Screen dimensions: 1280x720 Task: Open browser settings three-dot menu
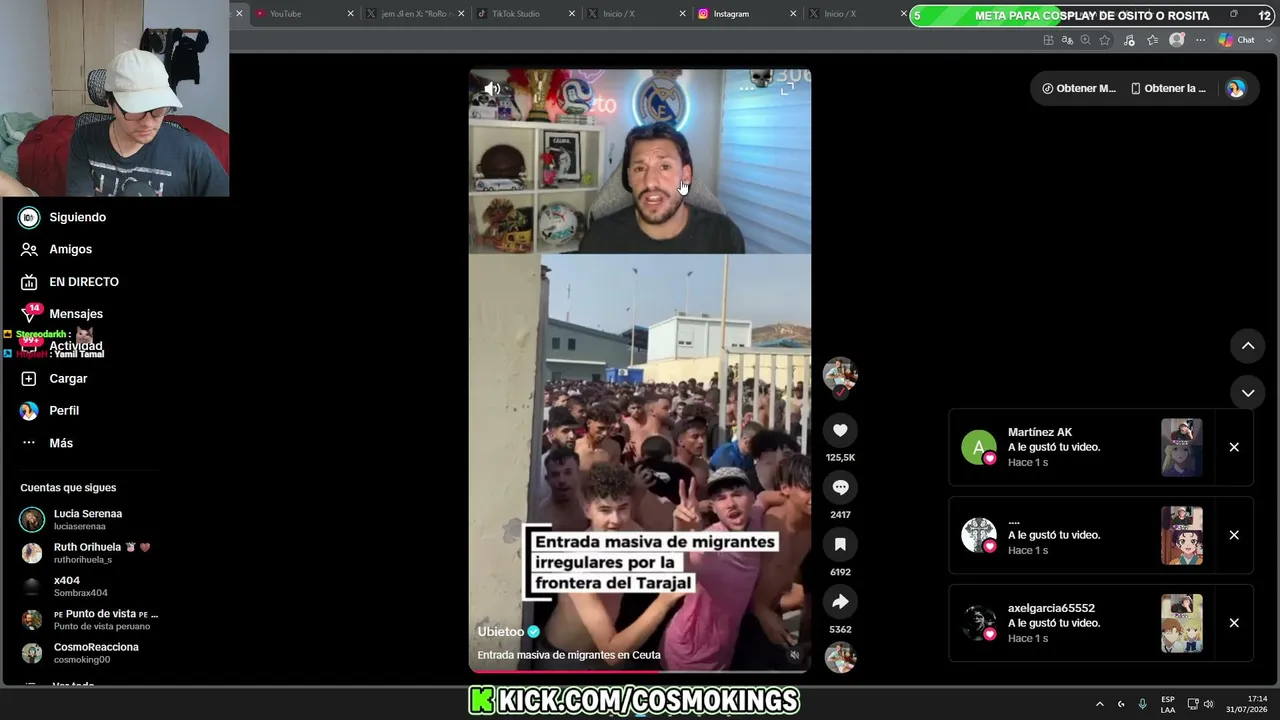pyautogui.click(x=1201, y=40)
